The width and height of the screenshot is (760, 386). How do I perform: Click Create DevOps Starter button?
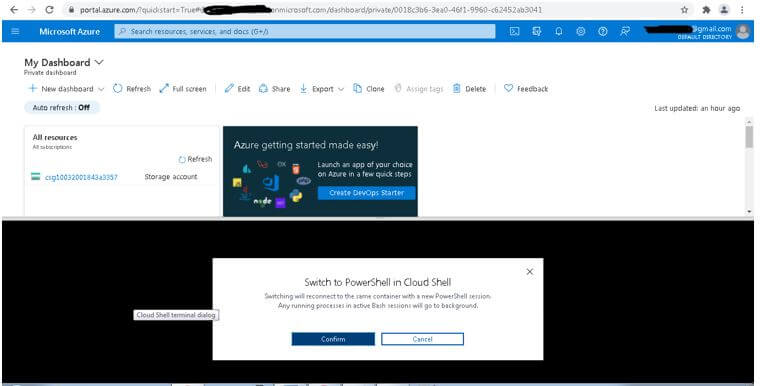coord(366,193)
